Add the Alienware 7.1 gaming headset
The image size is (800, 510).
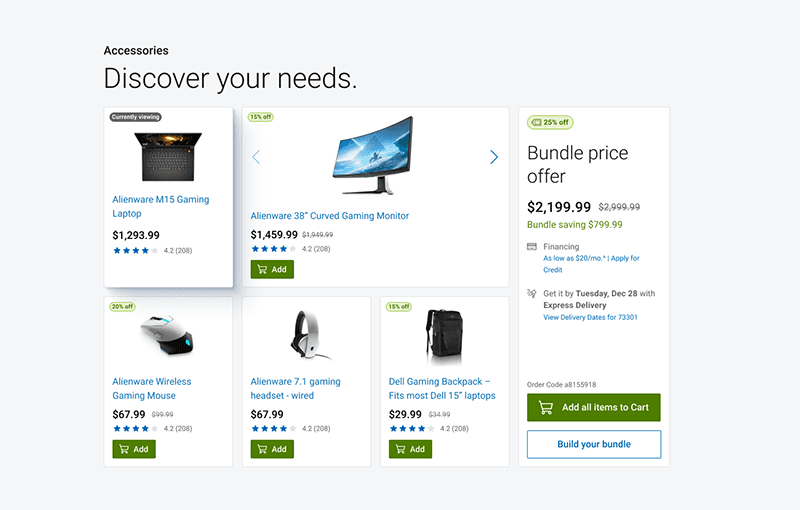(x=272, y=449)
